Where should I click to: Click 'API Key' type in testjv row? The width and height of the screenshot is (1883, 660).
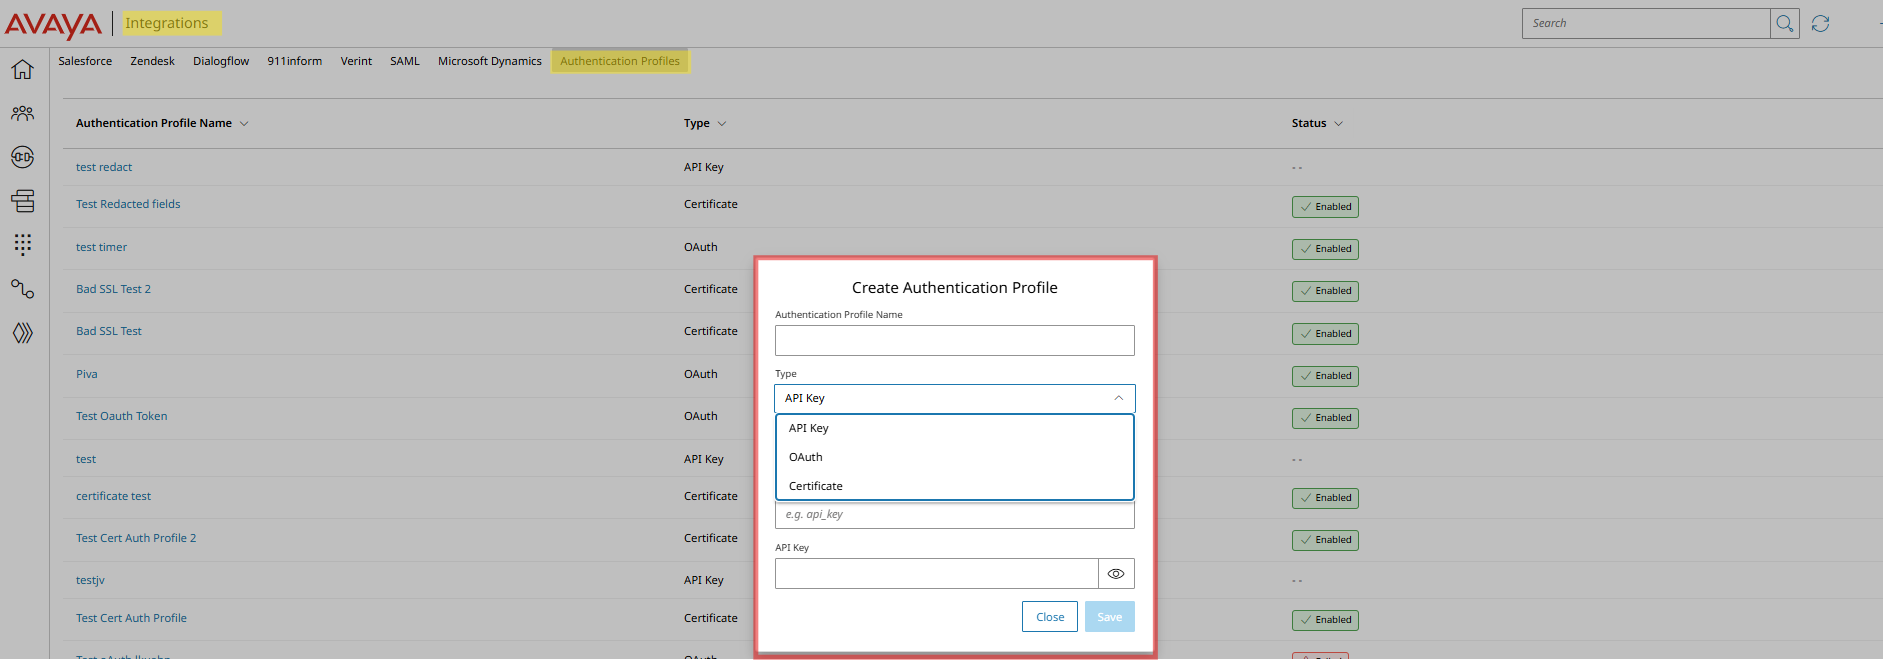(x=704, y=580)
